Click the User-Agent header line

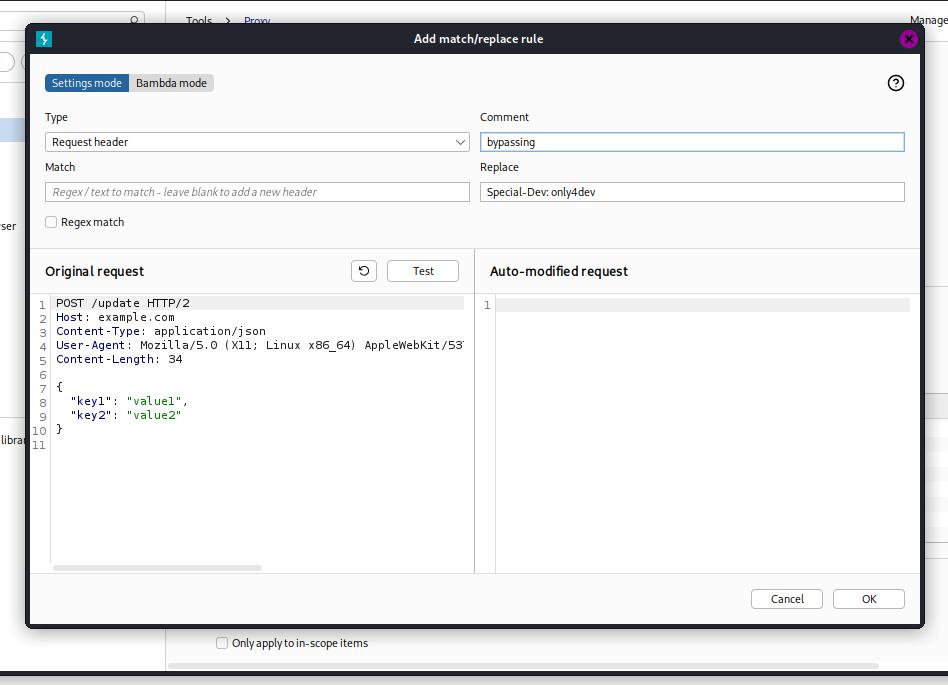coord(259,345)
